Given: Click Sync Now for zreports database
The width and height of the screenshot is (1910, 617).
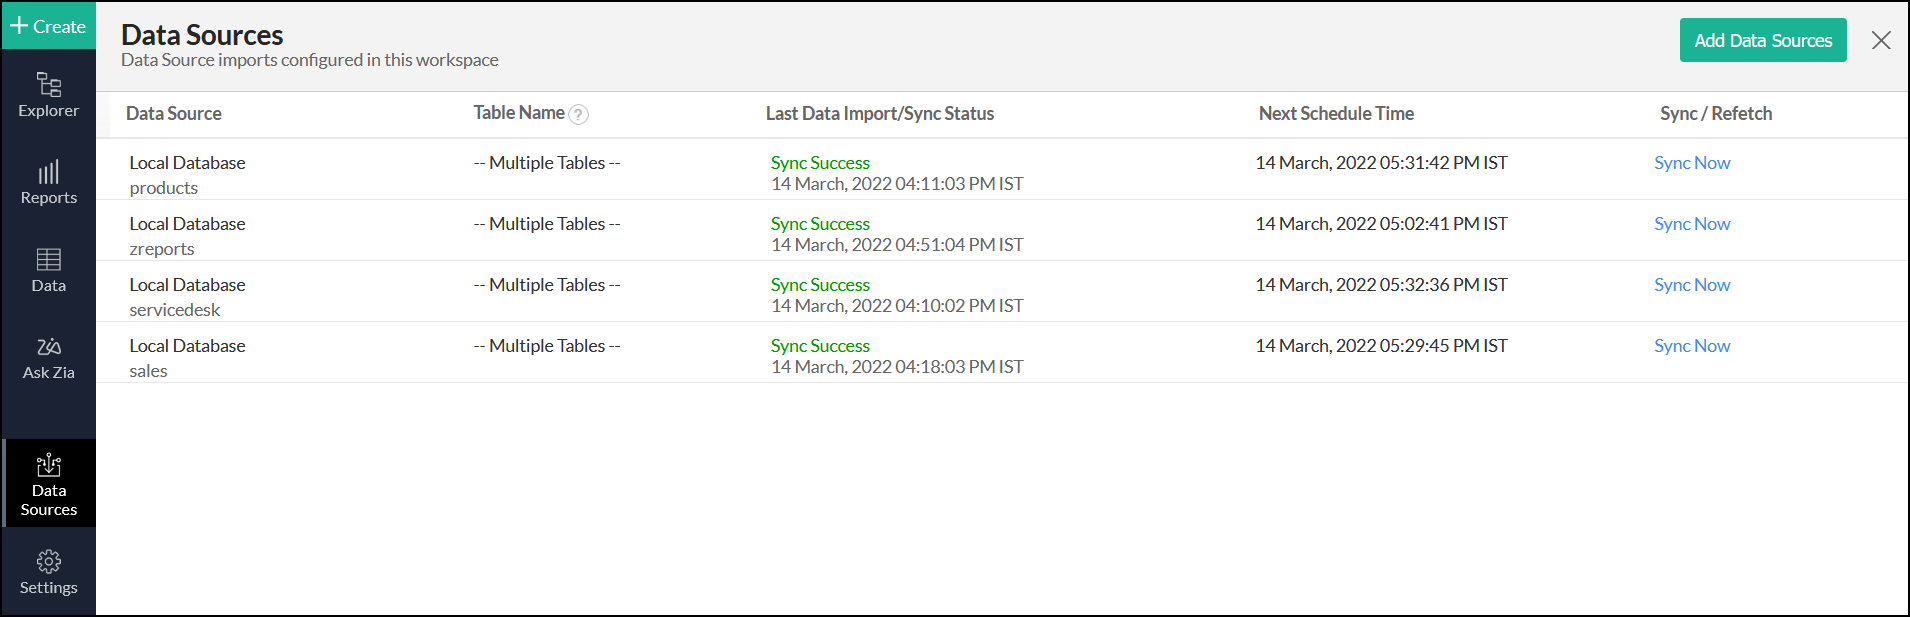Looking at the screenshot, I should (x=1691, y=224).
